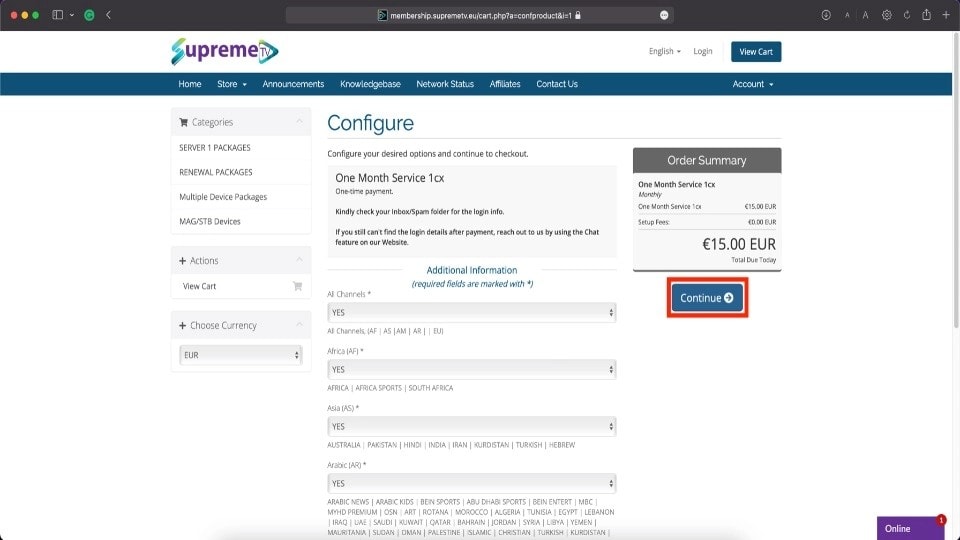Click the Safari share icon
Screen dimensions: 960x540
click(x=926, y=15)
